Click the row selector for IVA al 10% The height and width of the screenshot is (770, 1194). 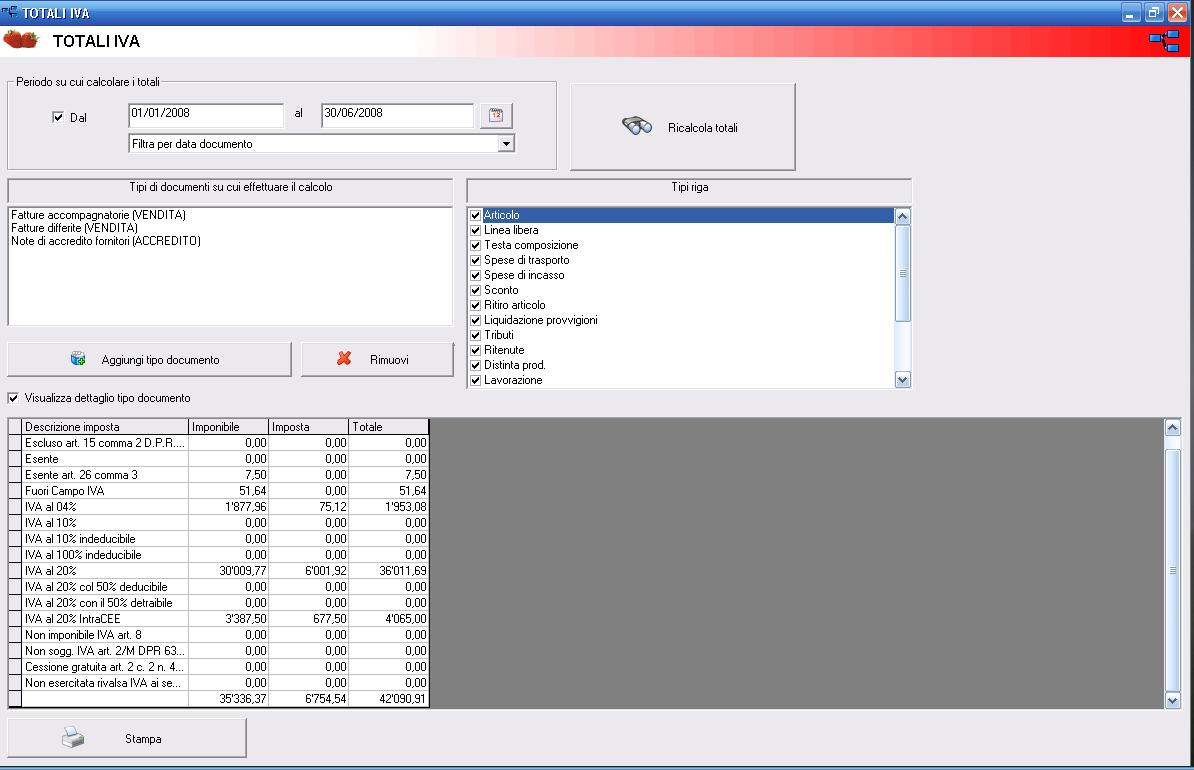[14, 522]
